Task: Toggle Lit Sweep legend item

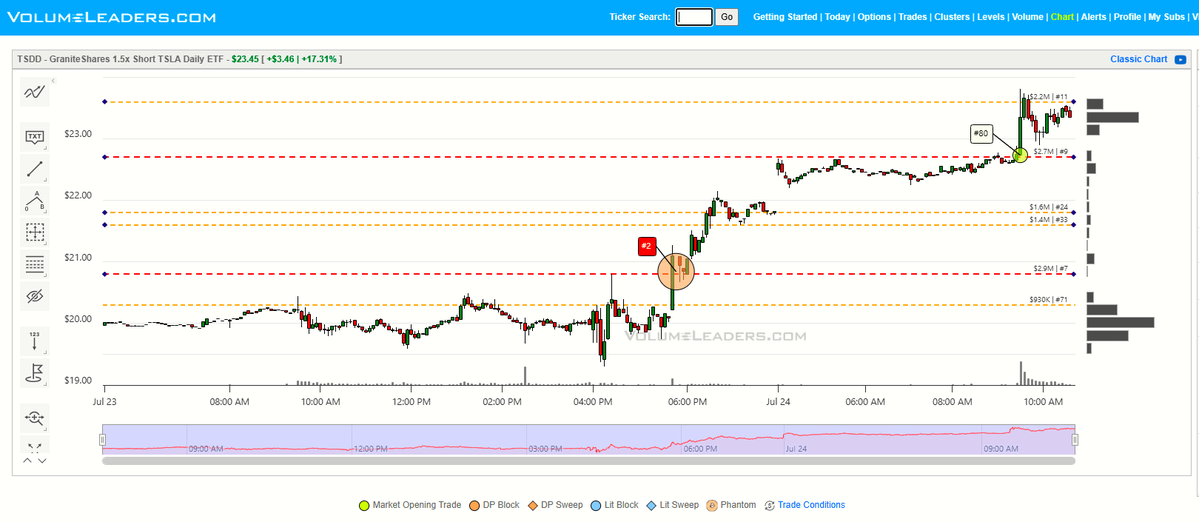Action: coord(673,505)
